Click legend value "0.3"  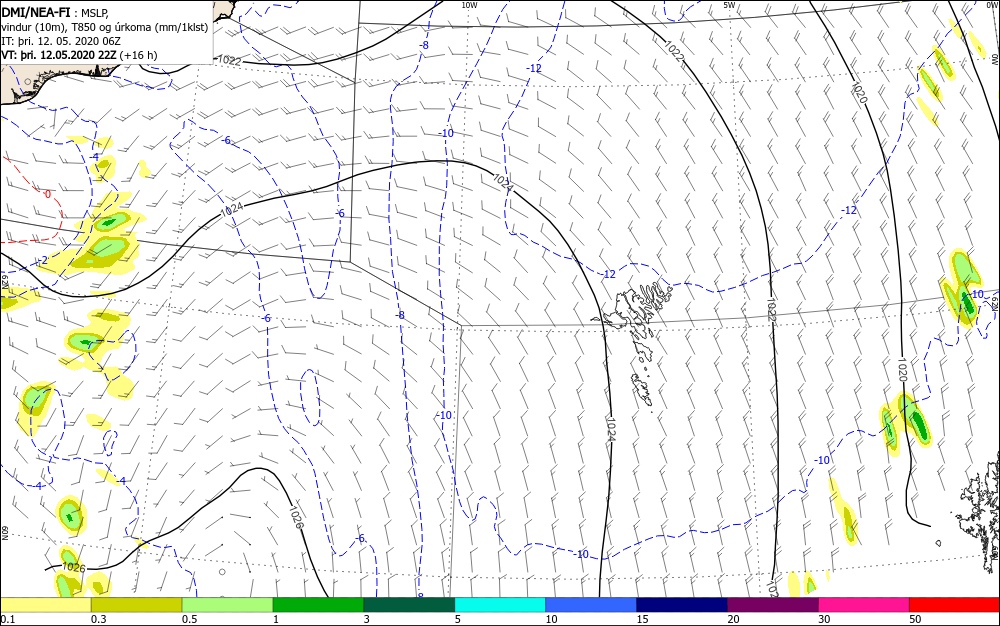click(x=99, y=619)
